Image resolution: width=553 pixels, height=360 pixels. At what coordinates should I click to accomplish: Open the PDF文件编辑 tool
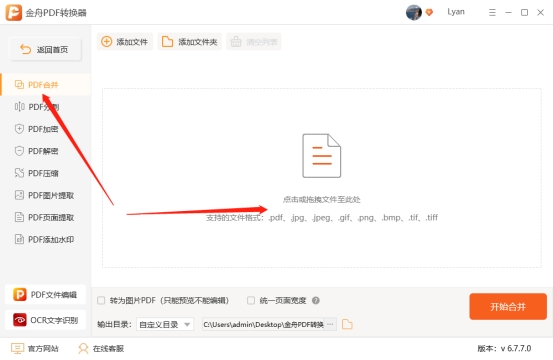pos(45,294)
